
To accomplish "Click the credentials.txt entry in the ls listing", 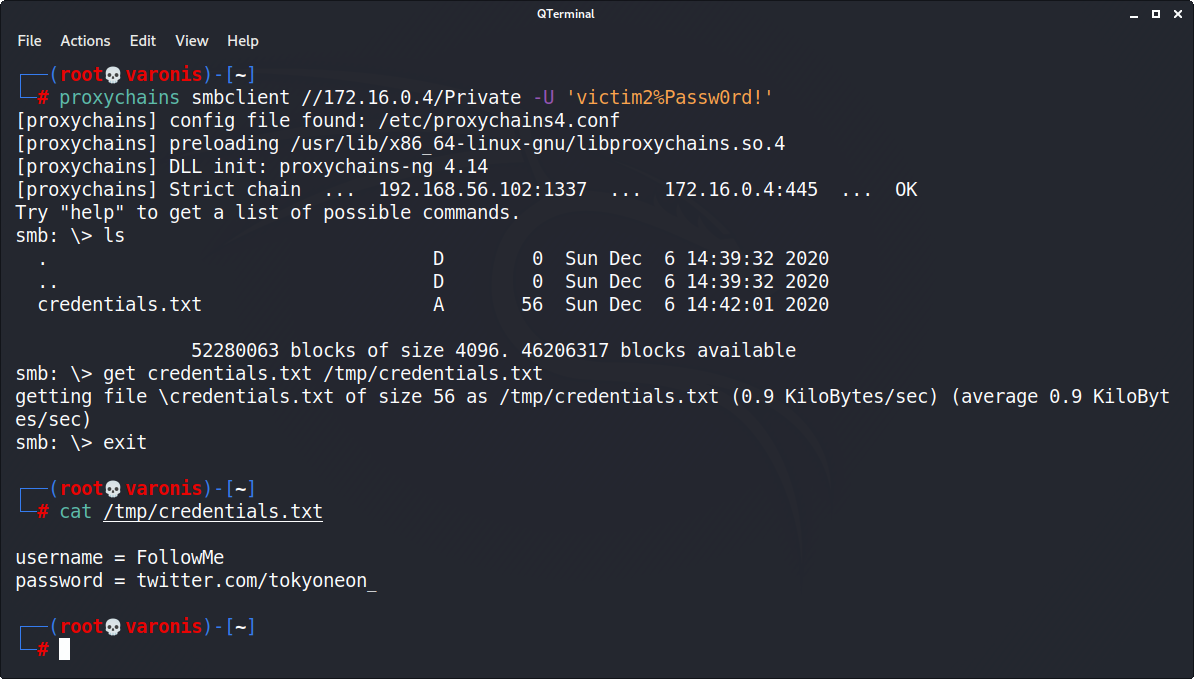I will point(120,305).
